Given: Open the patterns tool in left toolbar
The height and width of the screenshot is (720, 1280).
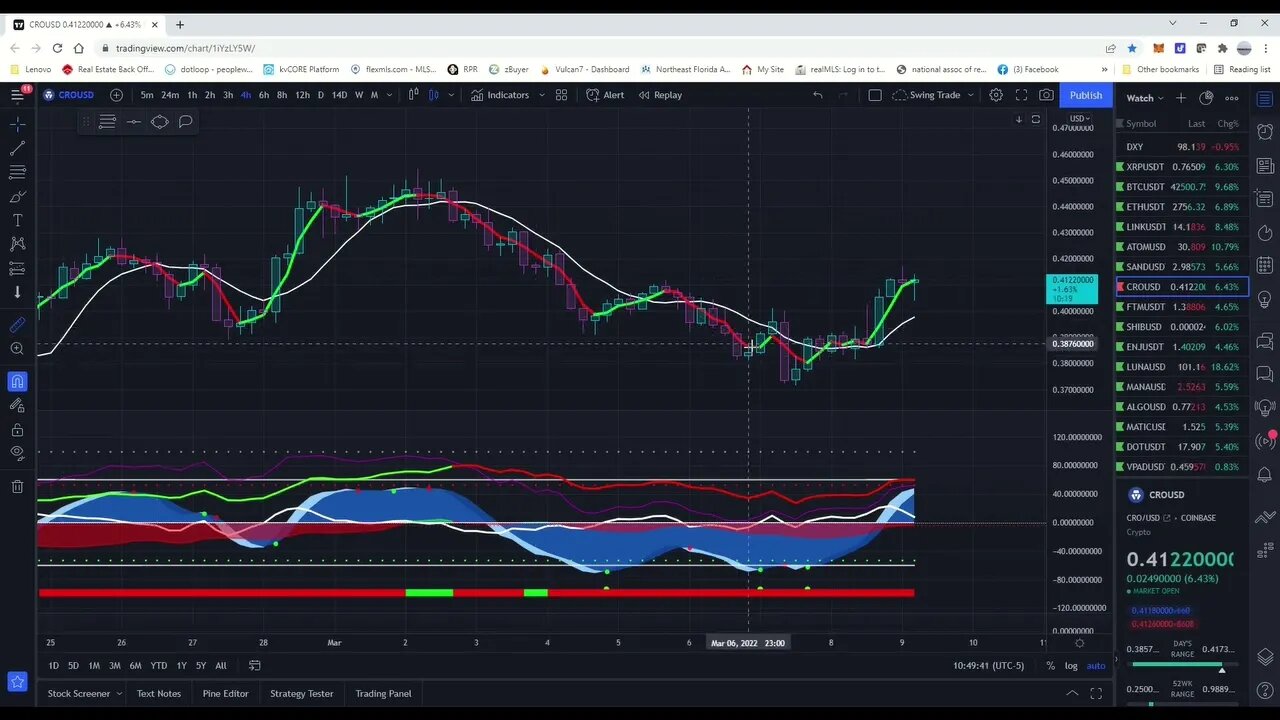Looking at the screenshot, I should click(17, 244).
